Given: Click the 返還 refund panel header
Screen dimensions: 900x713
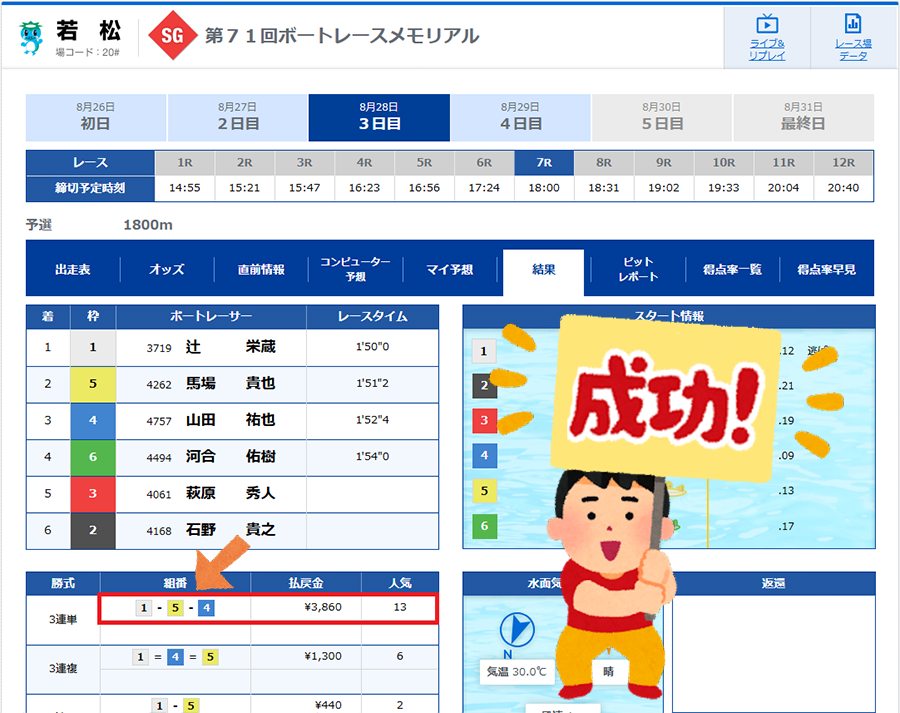Looking at the screenshot, I should [773, 583].
